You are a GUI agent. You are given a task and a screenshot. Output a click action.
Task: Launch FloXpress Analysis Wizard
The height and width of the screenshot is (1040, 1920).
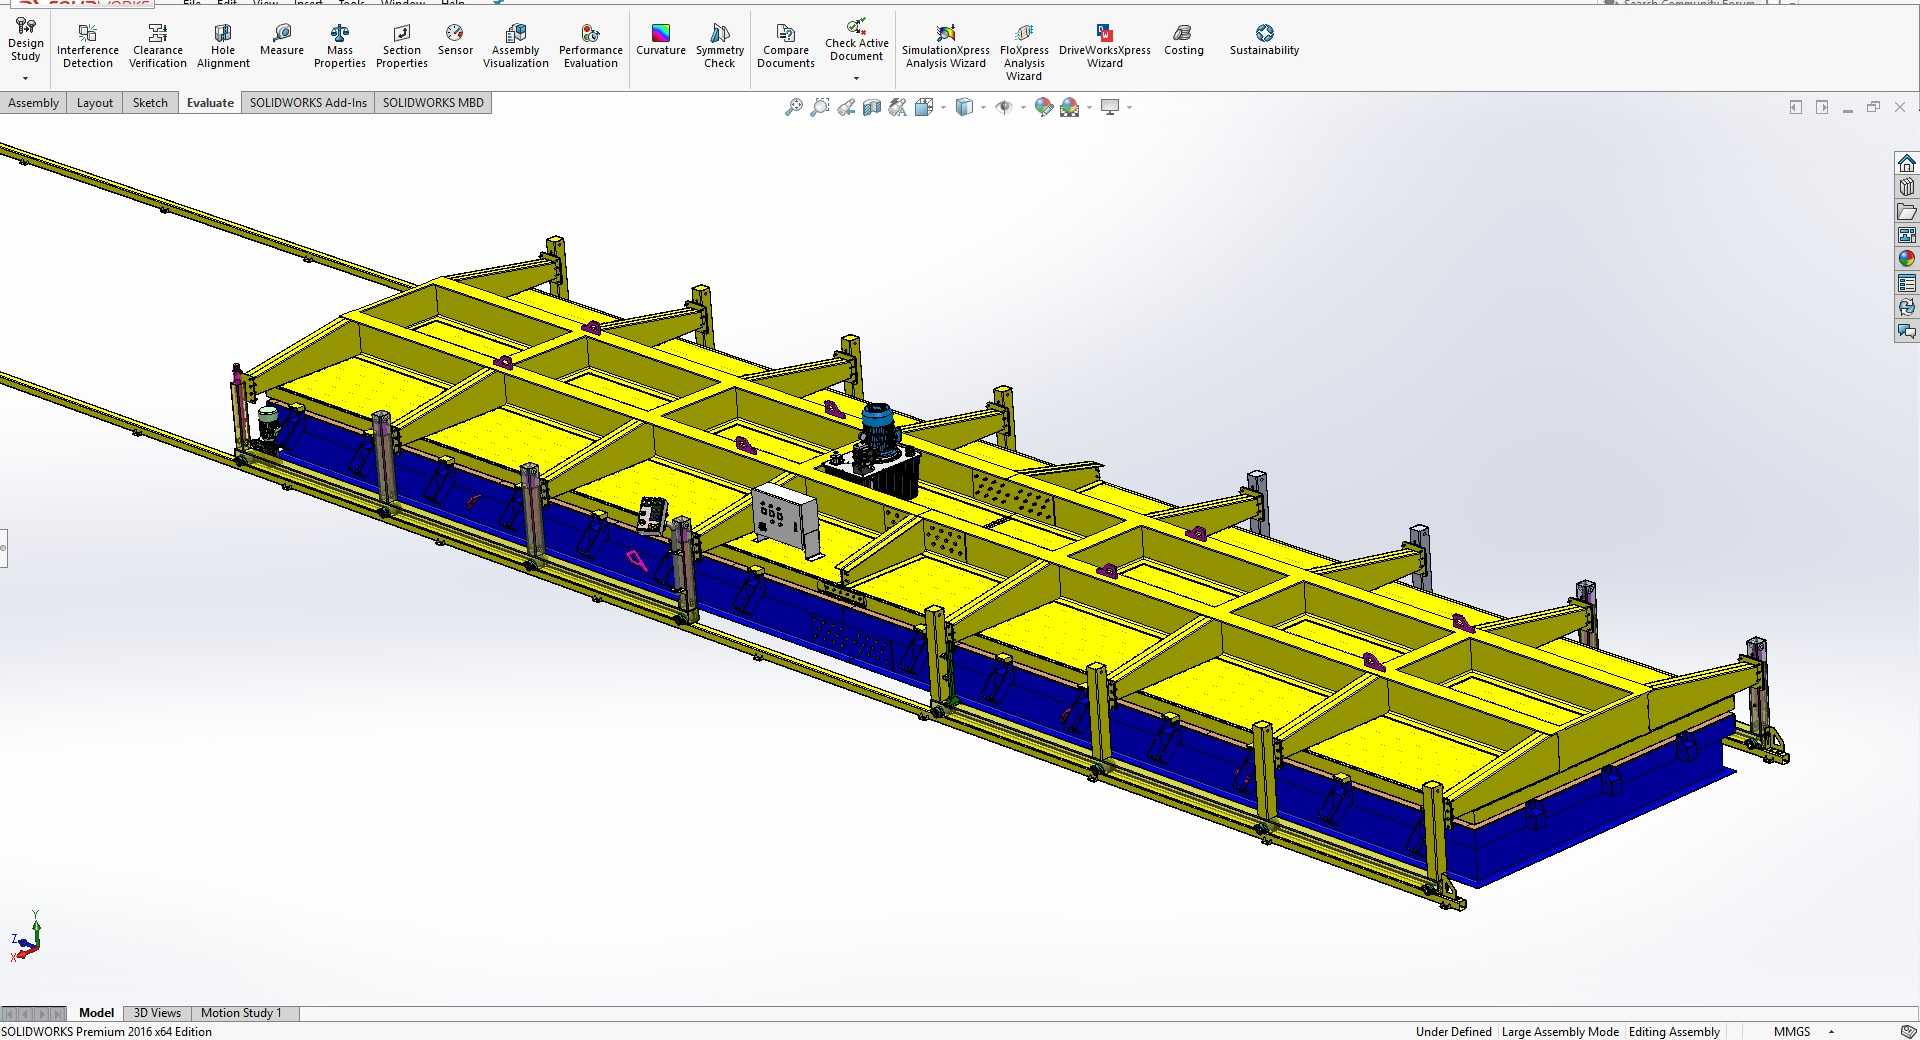1024,53
